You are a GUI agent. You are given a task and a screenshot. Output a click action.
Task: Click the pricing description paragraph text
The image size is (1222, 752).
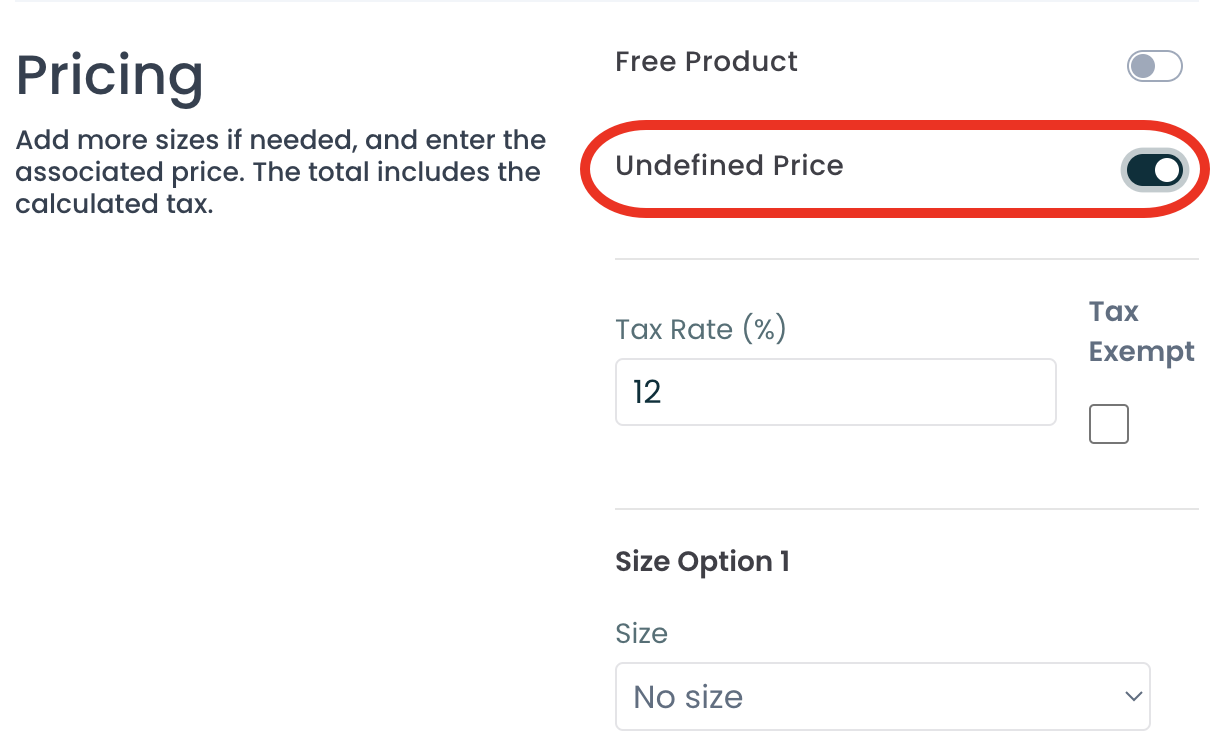[280, 172]
